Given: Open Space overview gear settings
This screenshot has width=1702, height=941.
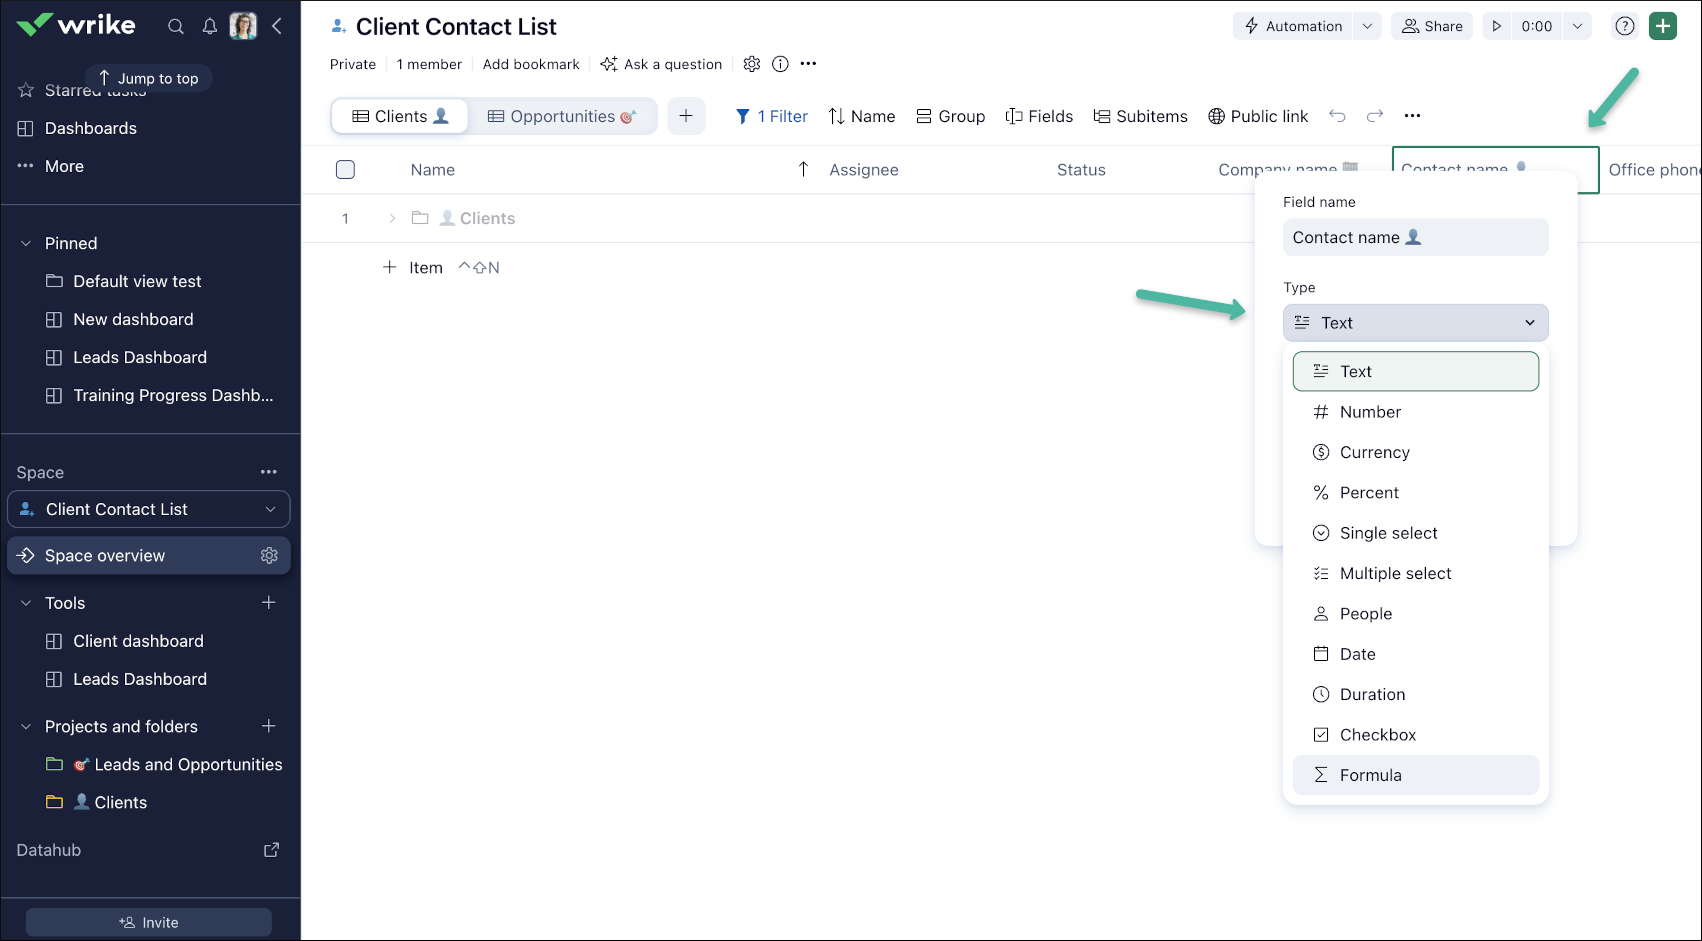Looking at the screenshot, I should pos(269,556).
